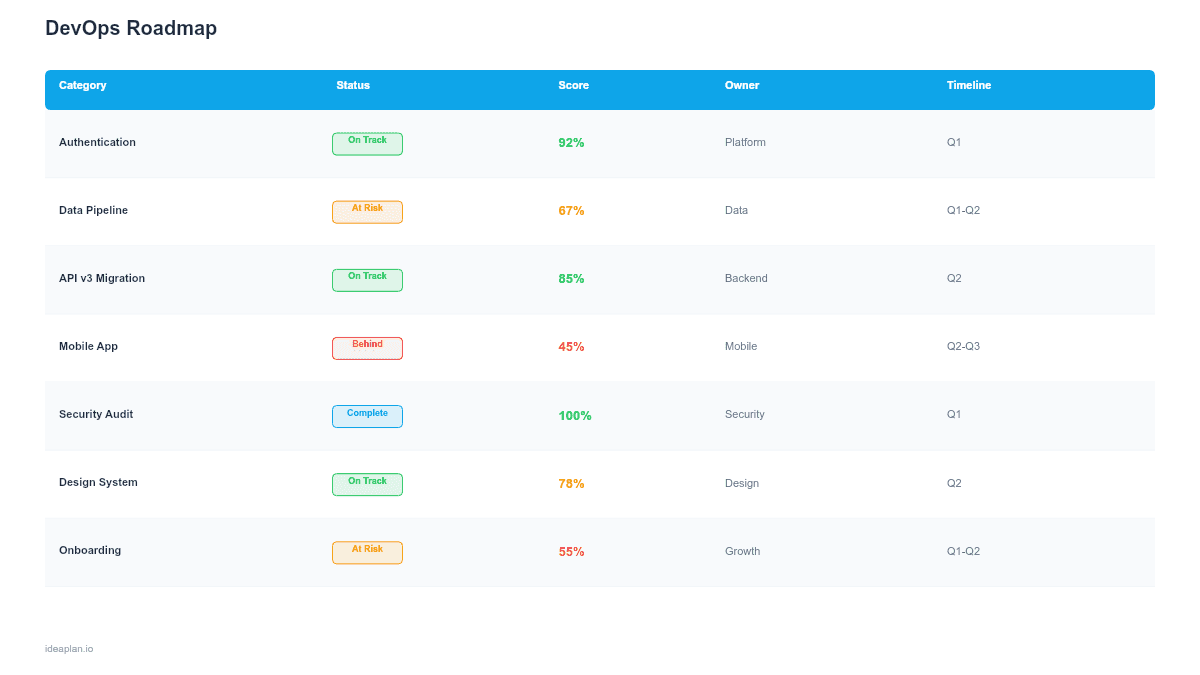The image size is (1200, 675).
Task: Click the 100% score for Security Audit
Action: (x=575, y=416)
